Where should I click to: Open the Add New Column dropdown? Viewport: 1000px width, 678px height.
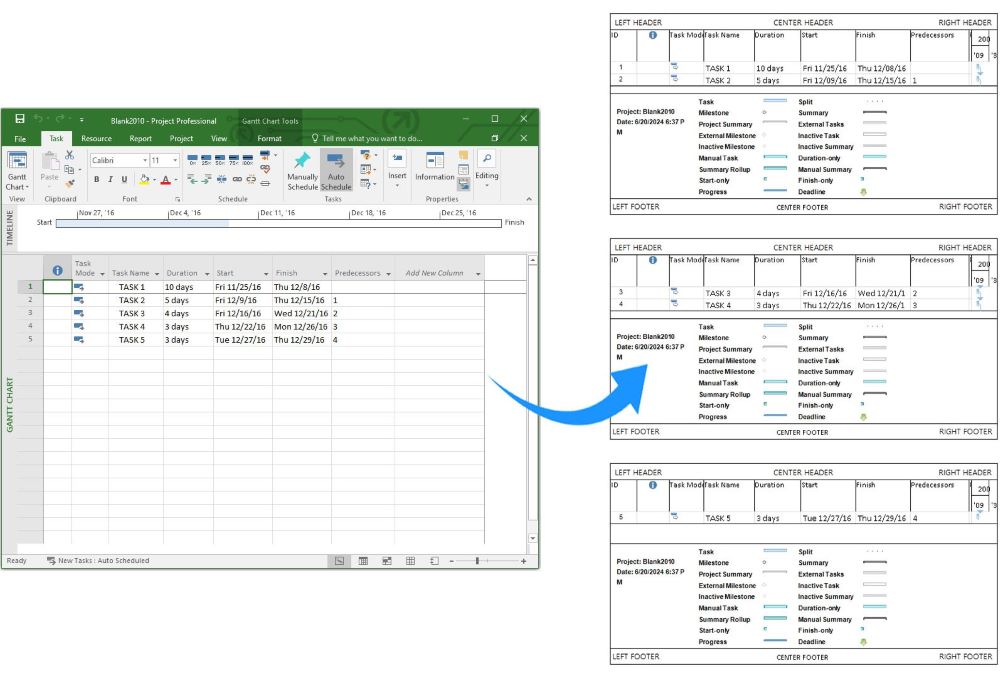[x=478, y=274]
